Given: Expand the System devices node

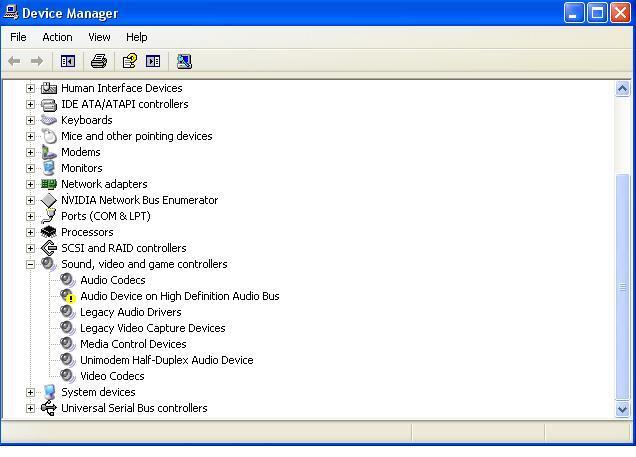Looking at the screenshot, I should point(30,392).
